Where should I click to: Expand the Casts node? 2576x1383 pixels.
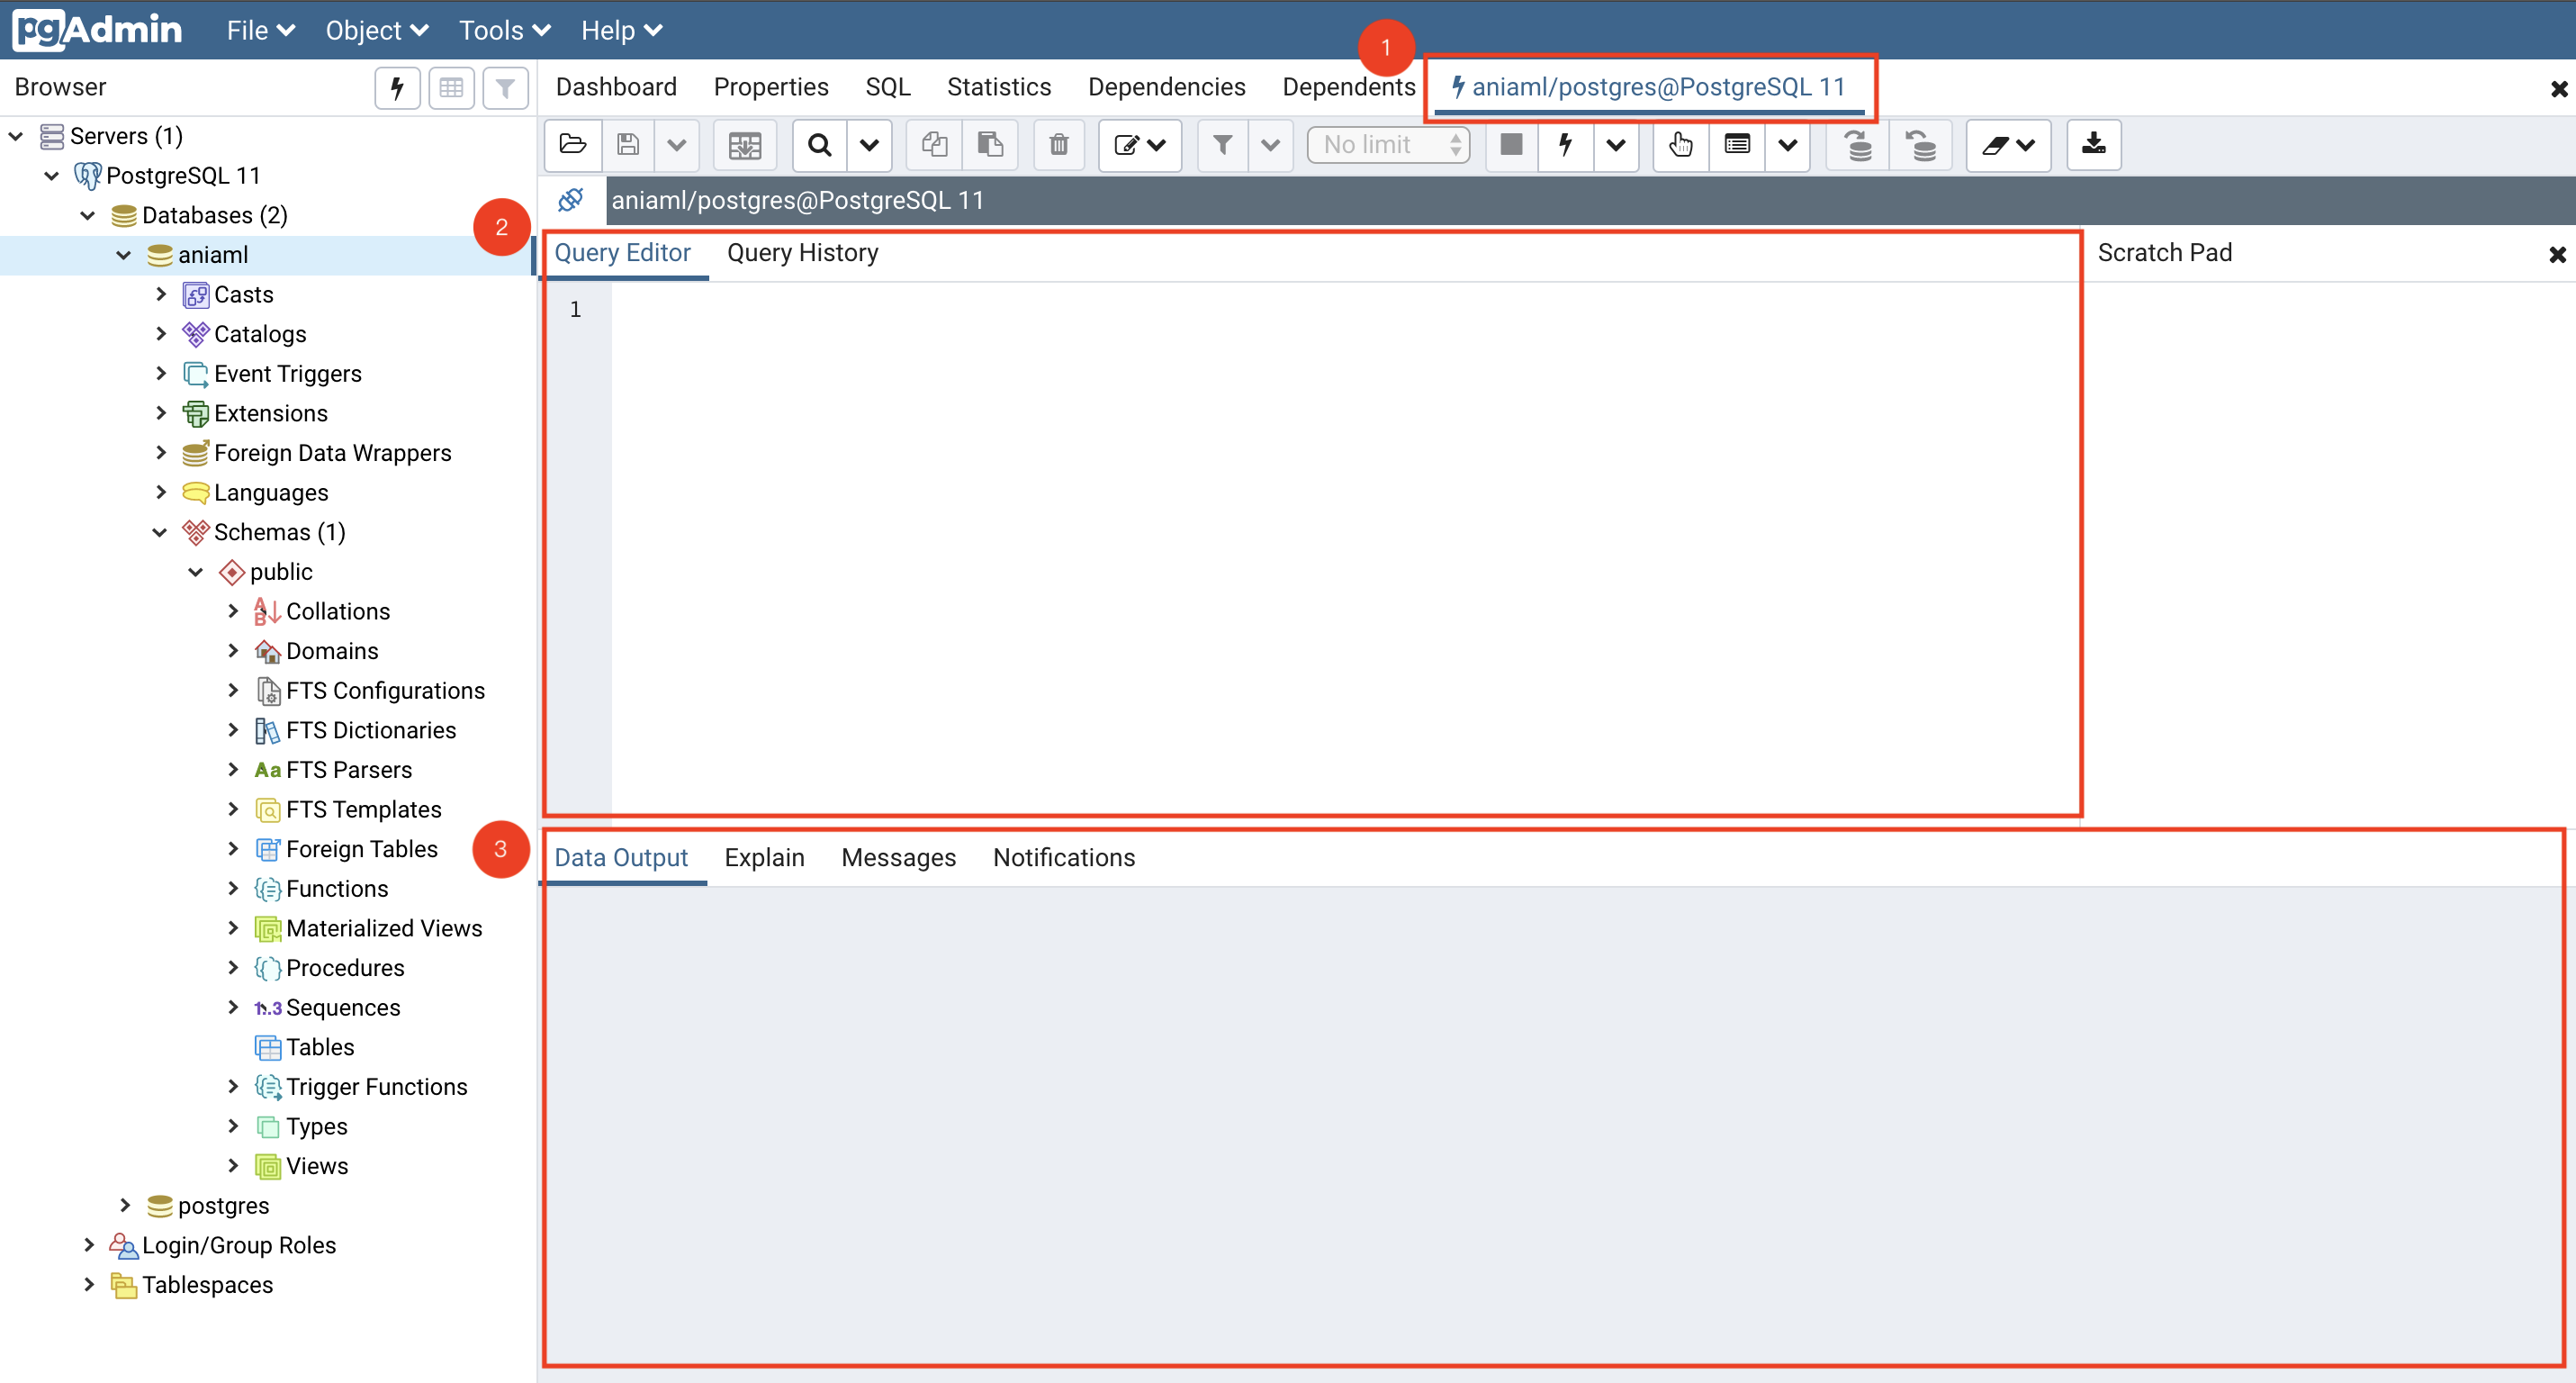(160, 294)
